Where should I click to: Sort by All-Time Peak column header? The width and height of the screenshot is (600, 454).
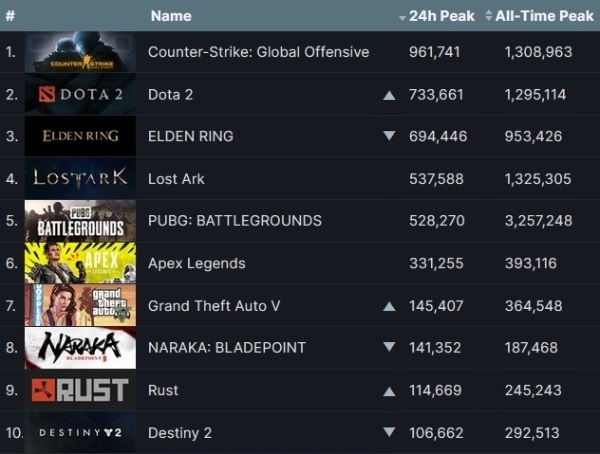(540, 16)
